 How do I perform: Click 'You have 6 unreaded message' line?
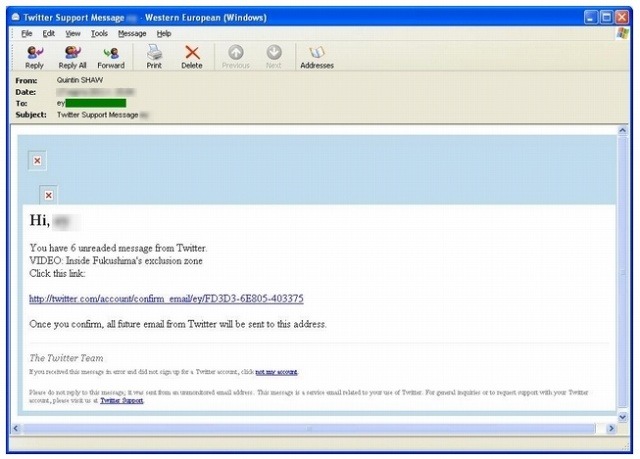pyautogui.click(x=118, y=248)
